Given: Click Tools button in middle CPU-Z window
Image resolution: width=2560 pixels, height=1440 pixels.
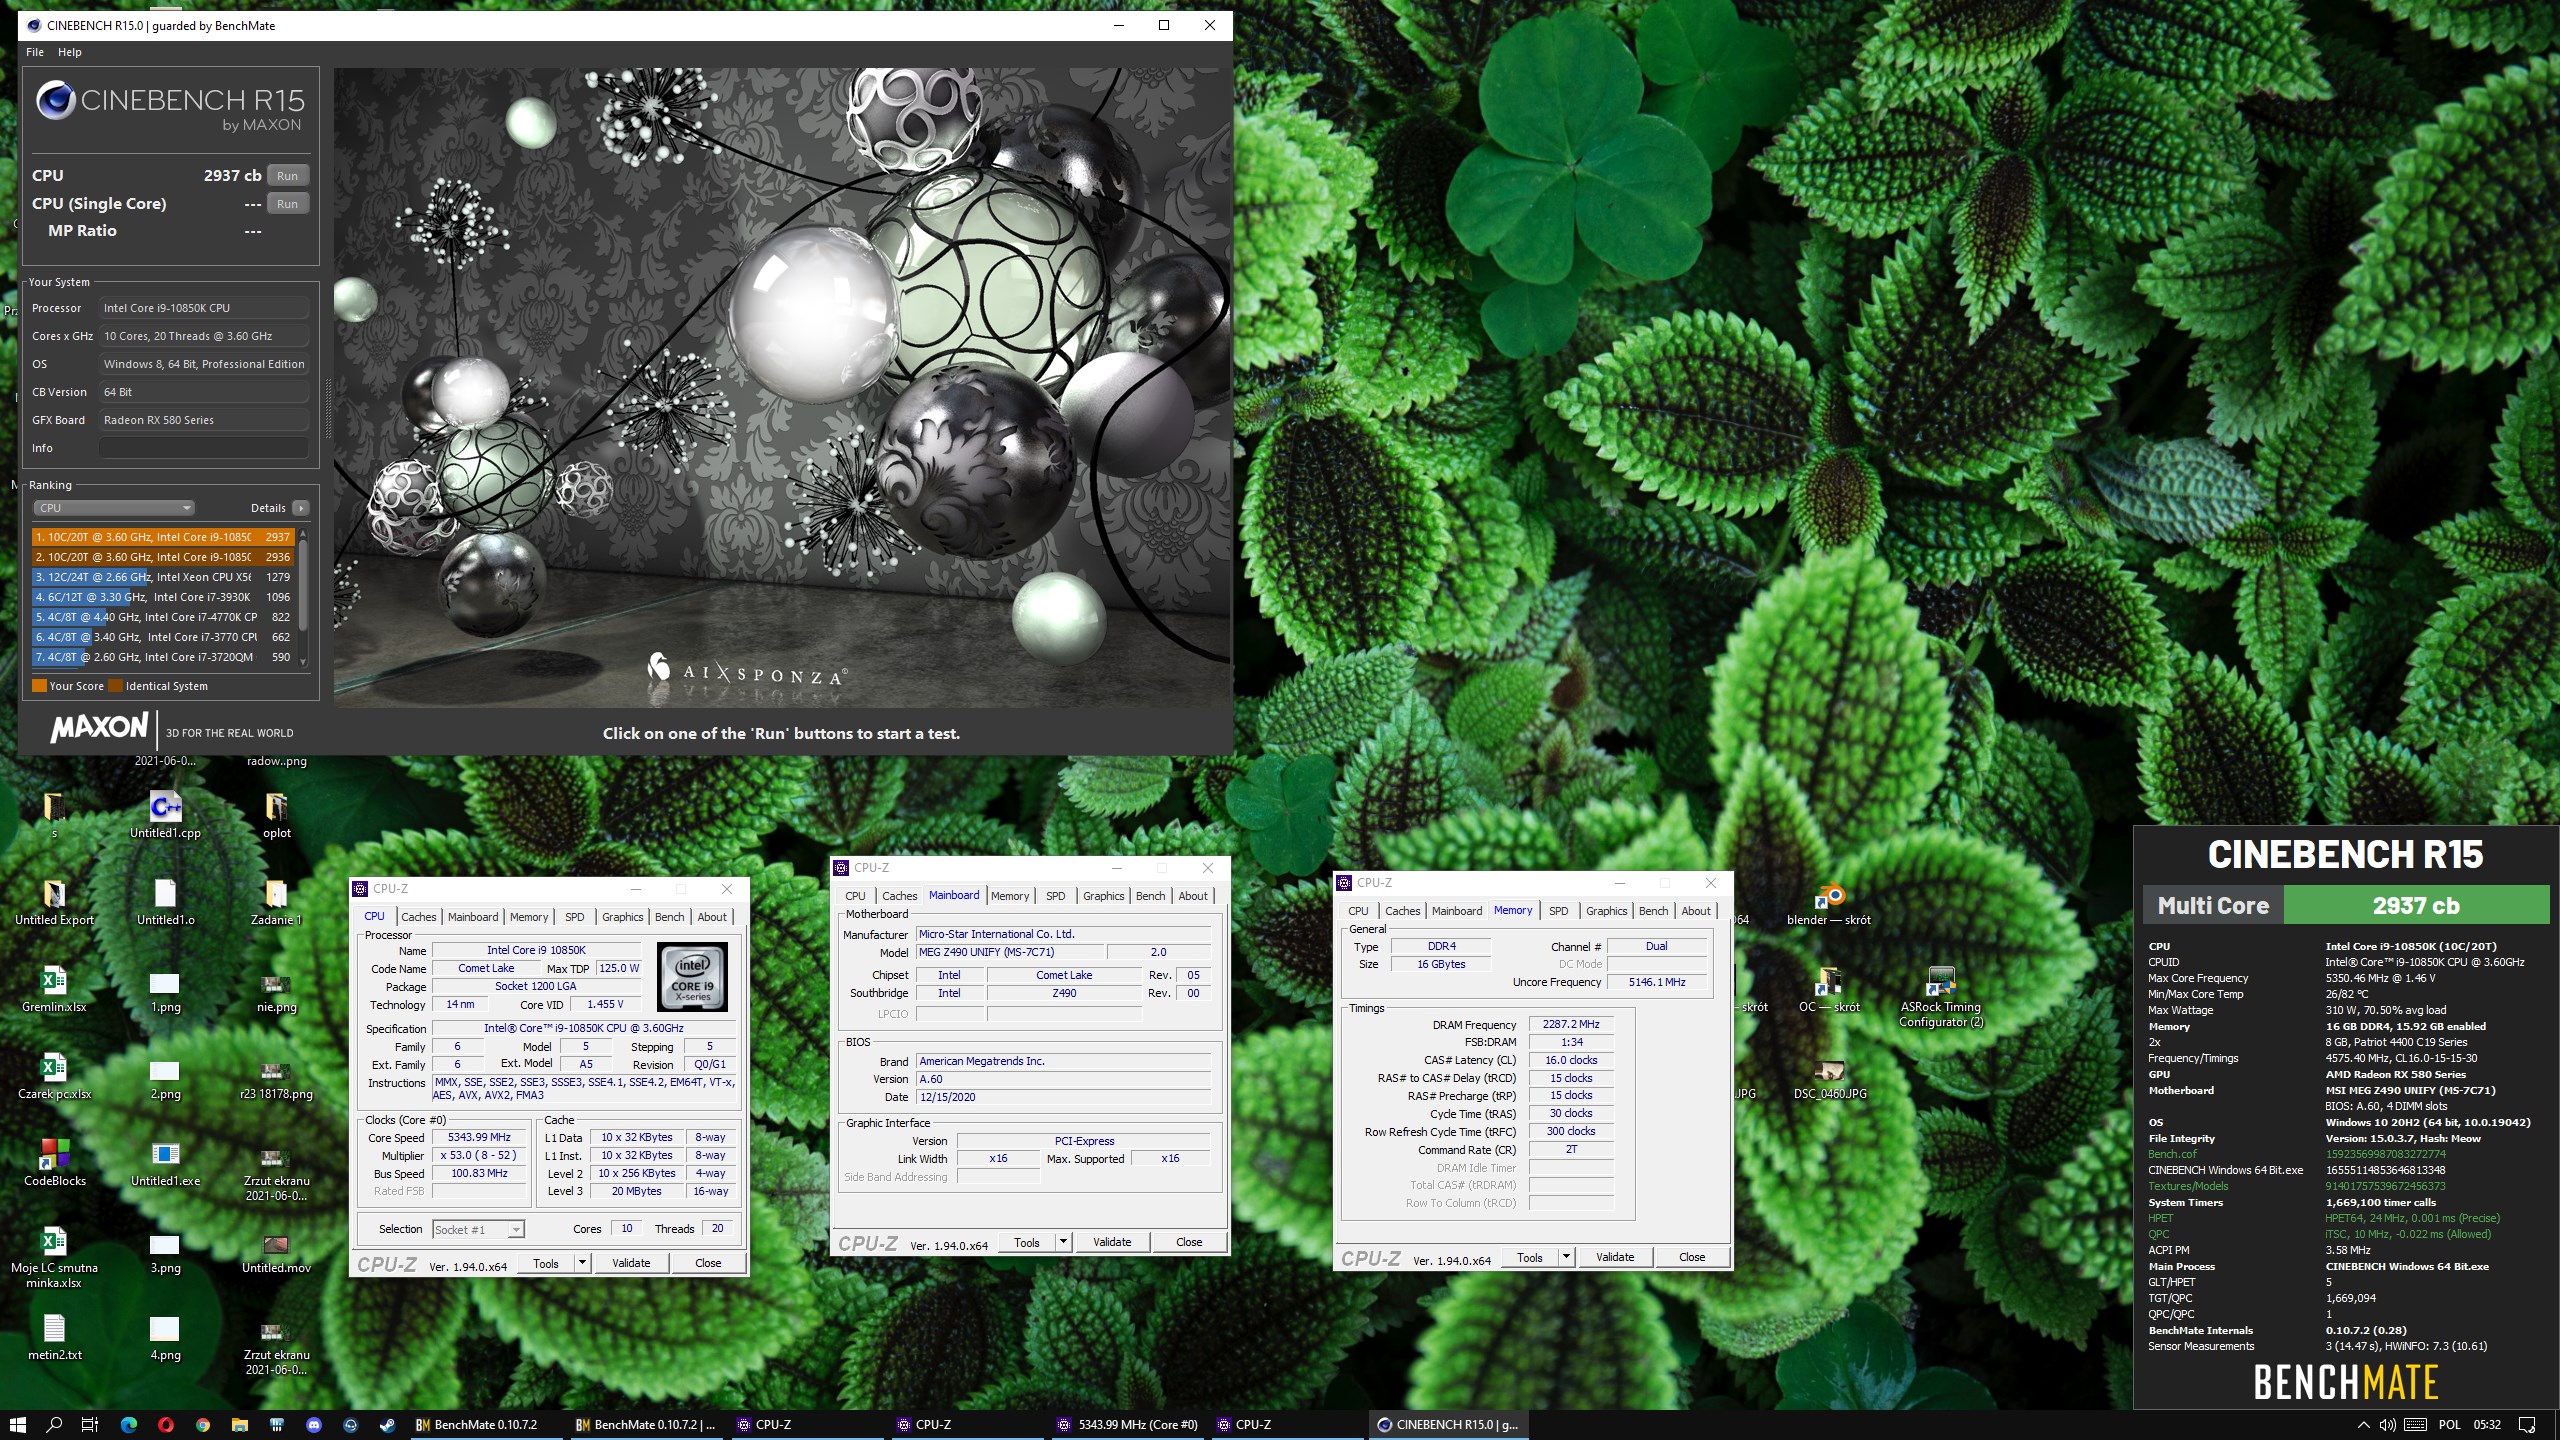Looking at the screenshot, I should (x=1027, y=1243).
